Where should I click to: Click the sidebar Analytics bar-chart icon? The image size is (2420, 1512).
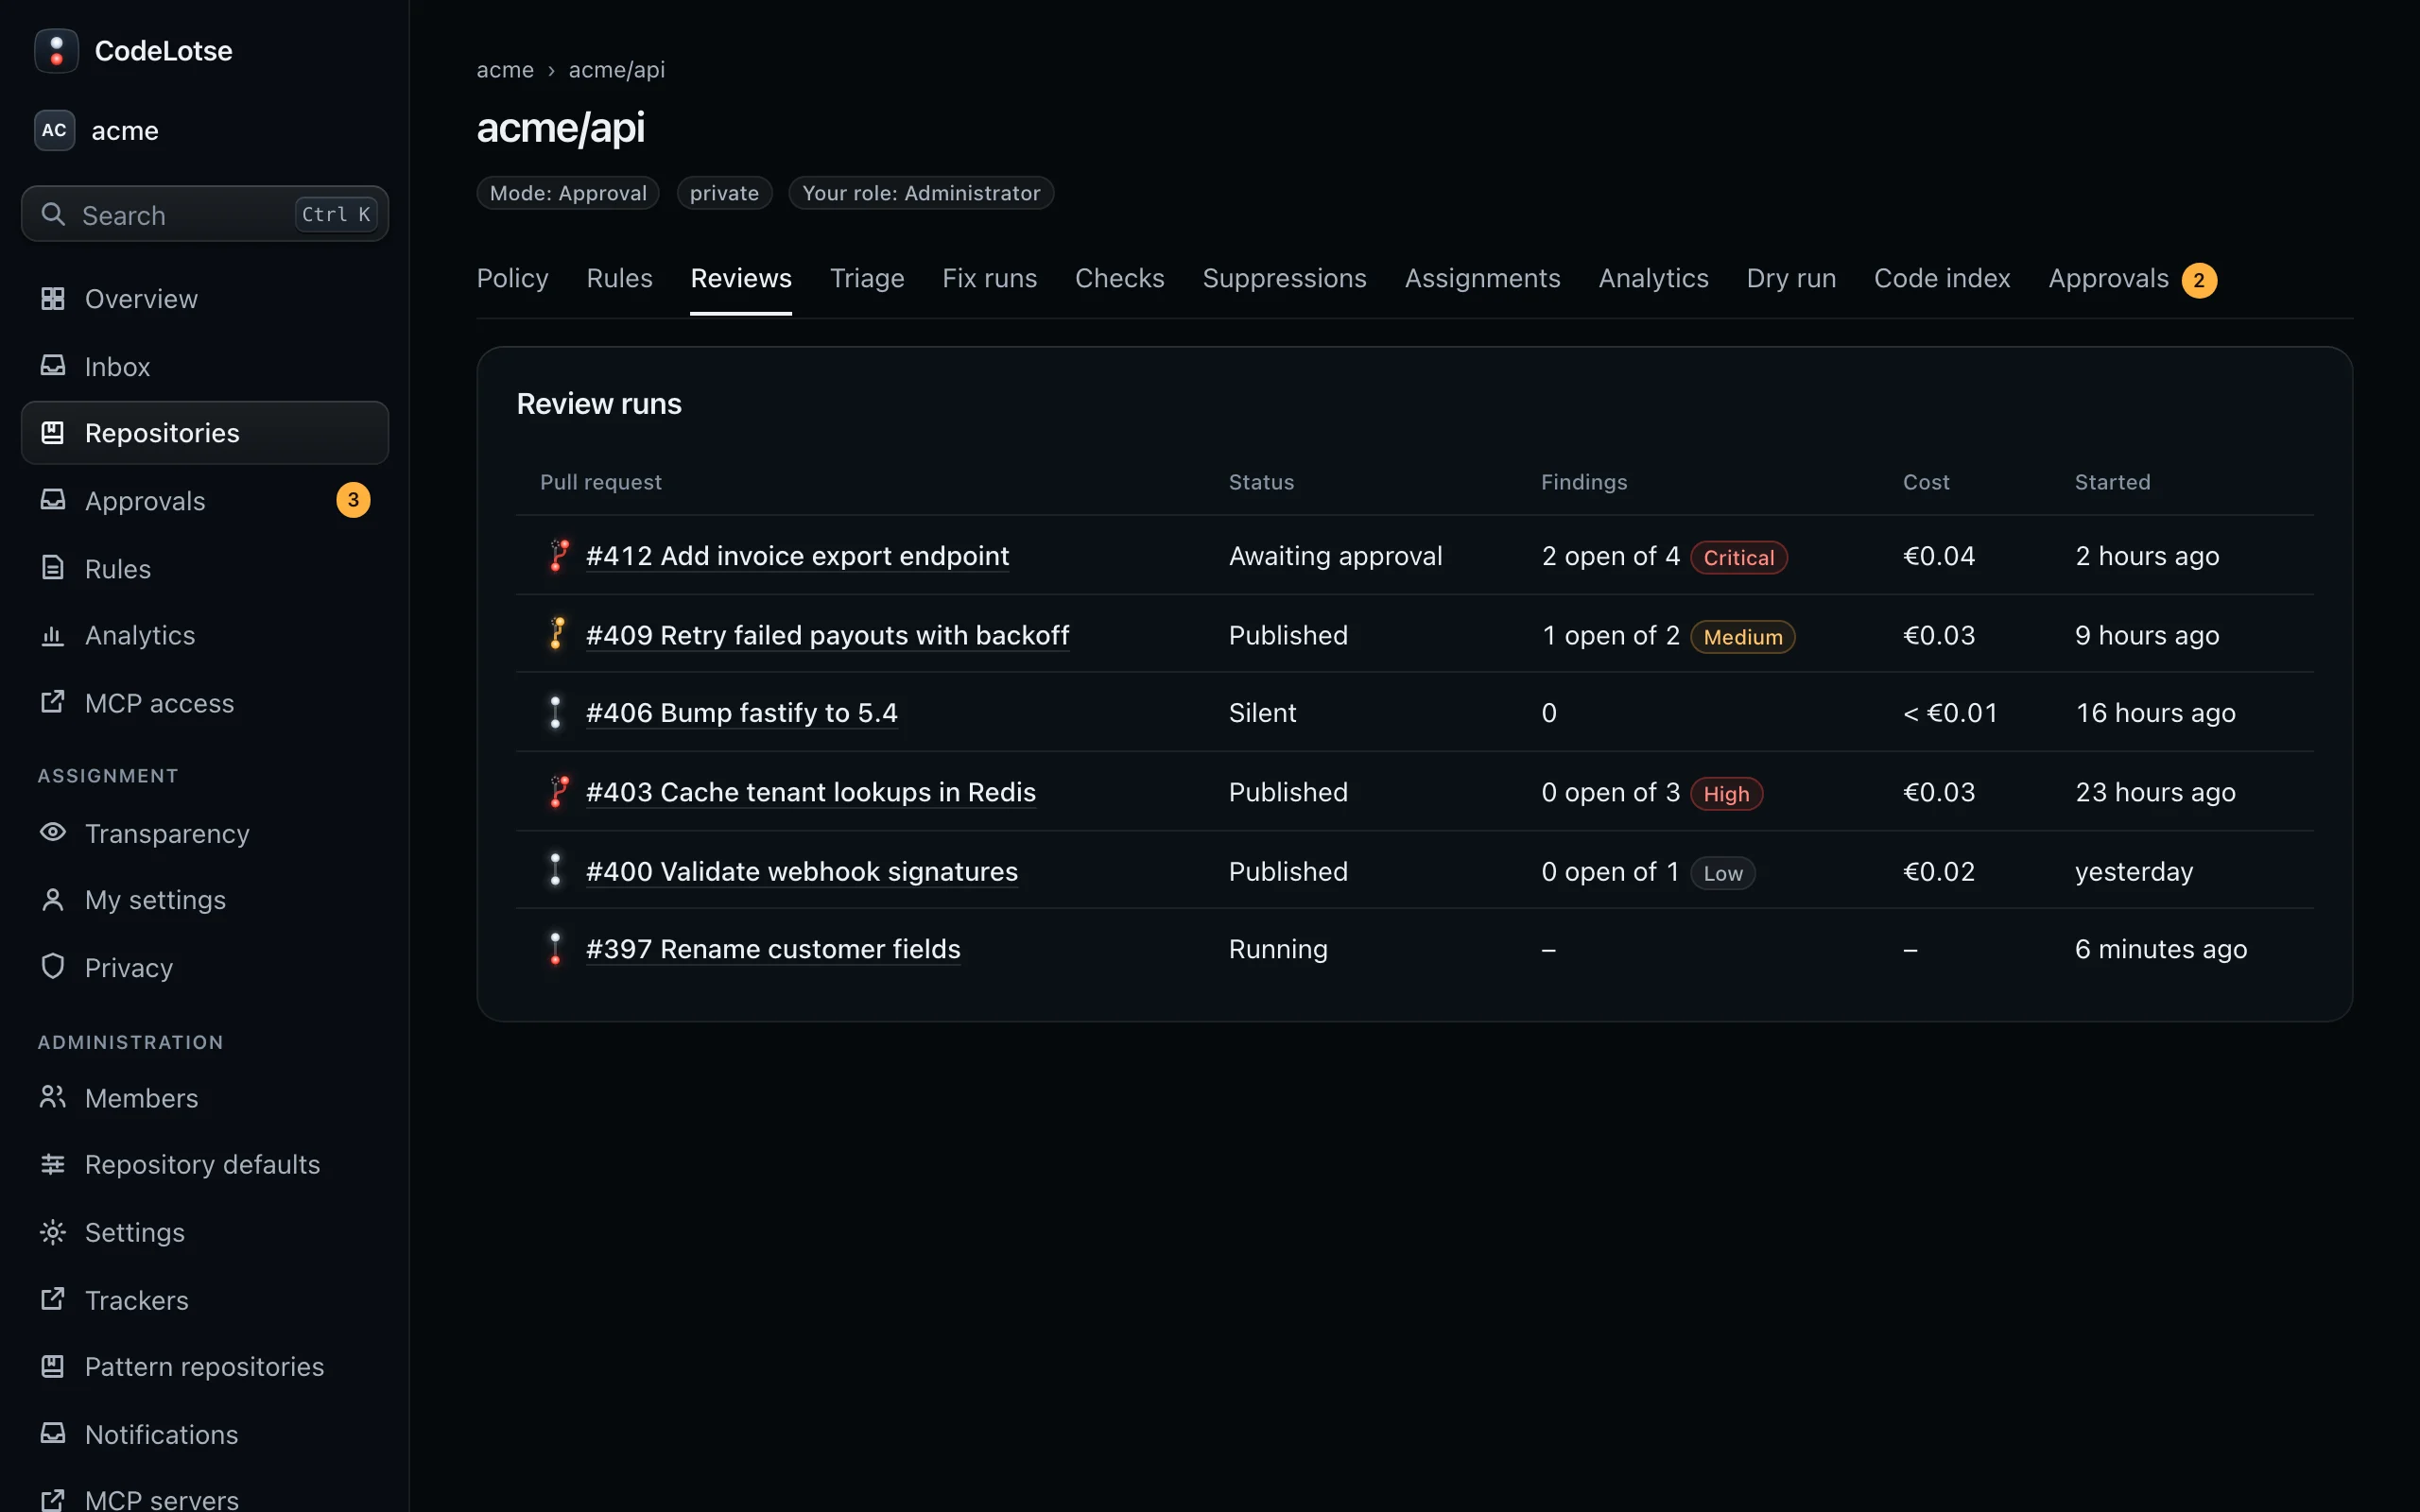[x=53, y=635]
